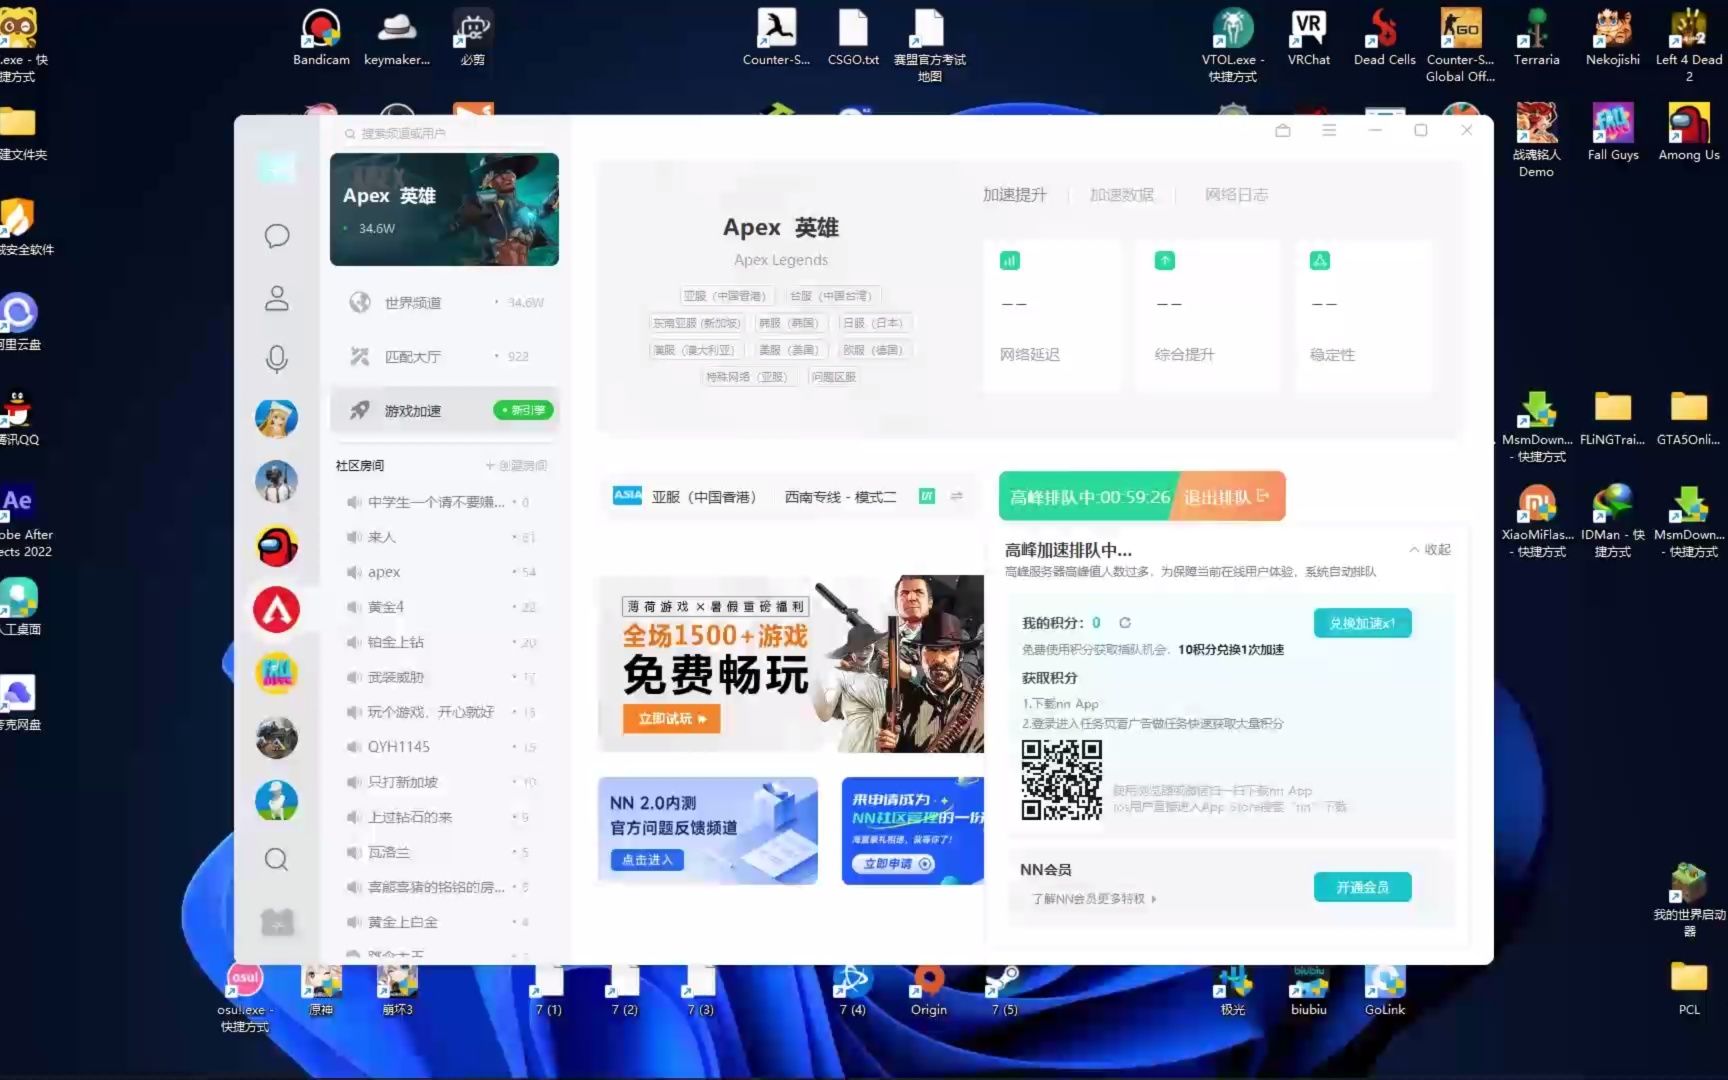Click 退出排队 to leave the queue
The height and width of the screenshot is (1080, 1728).
click(1227, 496)
